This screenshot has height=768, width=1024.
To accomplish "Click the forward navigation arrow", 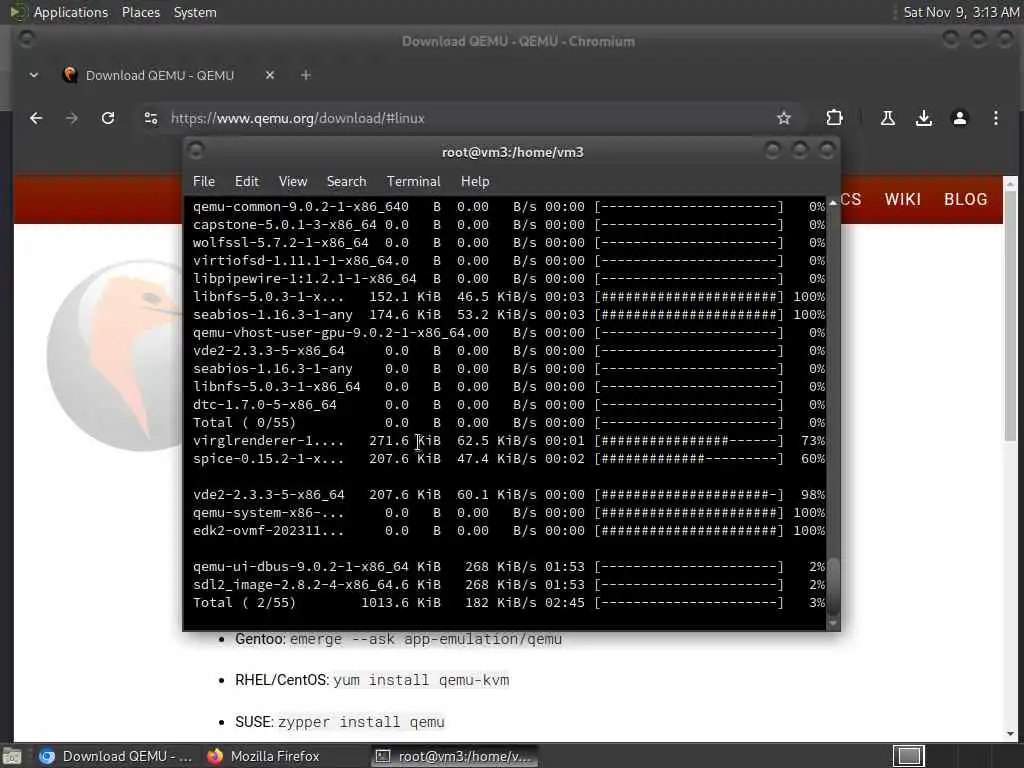I will point(72,118).
